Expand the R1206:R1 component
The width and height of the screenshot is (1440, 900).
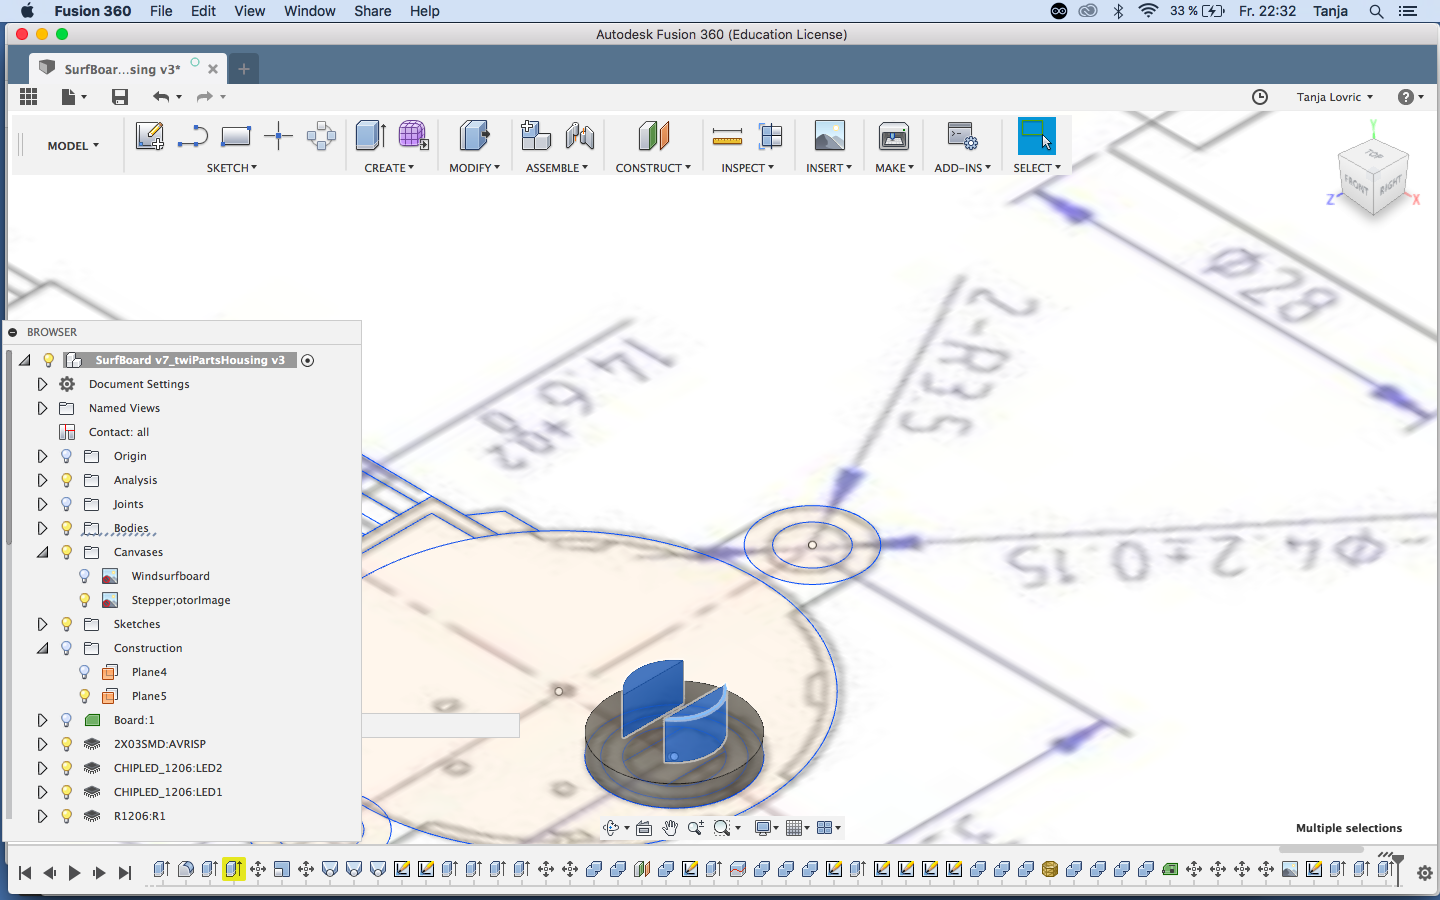(42, 816)
